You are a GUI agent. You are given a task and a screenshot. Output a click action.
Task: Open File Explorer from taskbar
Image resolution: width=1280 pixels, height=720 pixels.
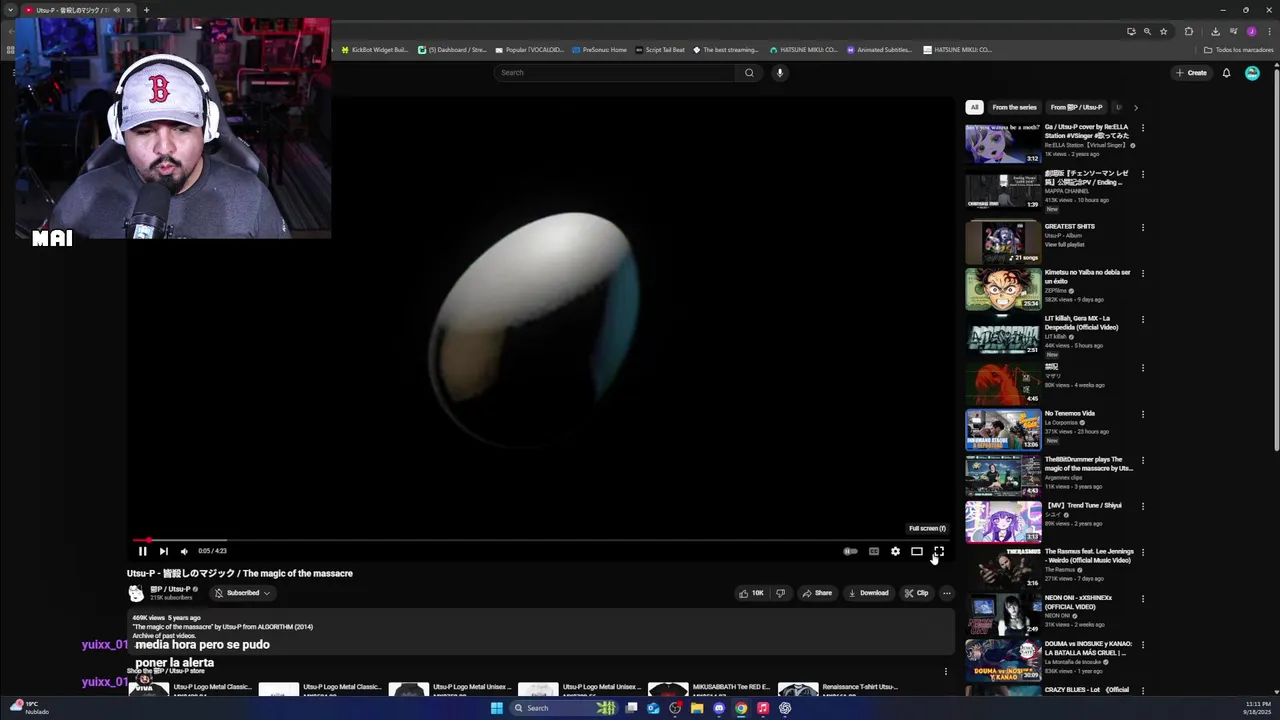point(697,708)
